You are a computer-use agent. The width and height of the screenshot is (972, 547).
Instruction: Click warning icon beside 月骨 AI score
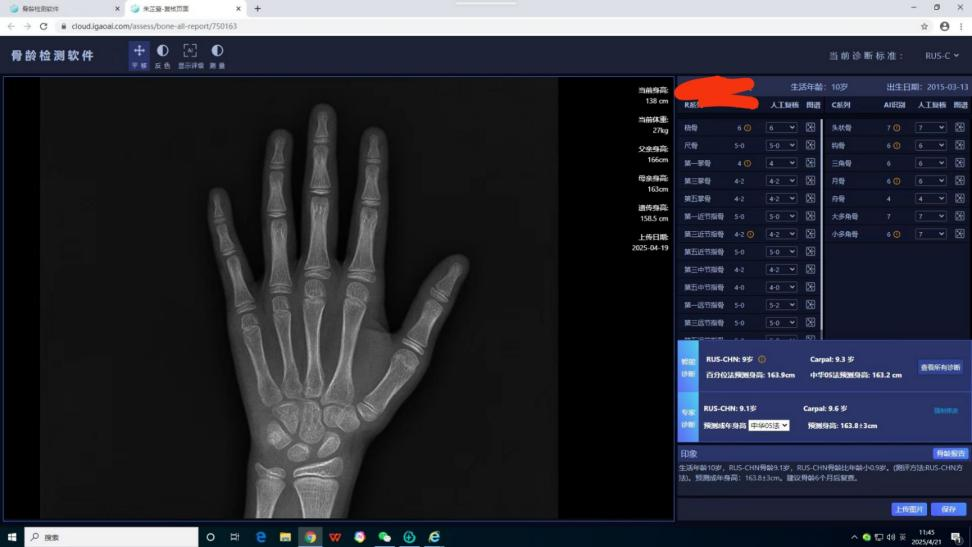[897, 181]
